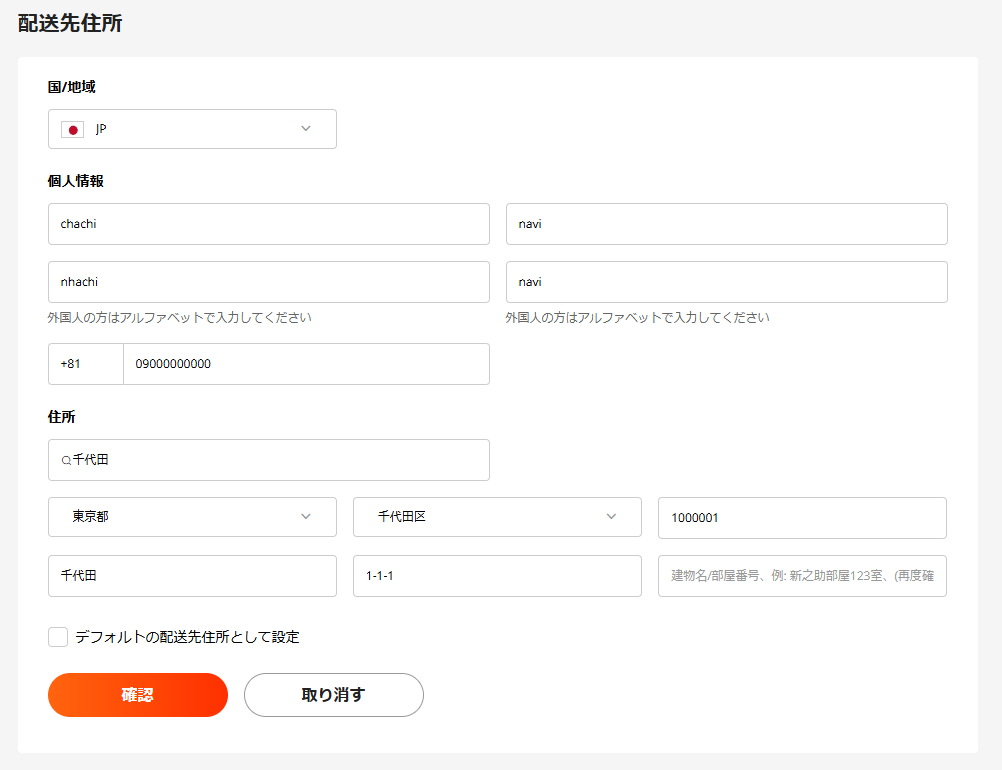
Task: Focus the field containing nhachi
Action: (x=268, y=282)
